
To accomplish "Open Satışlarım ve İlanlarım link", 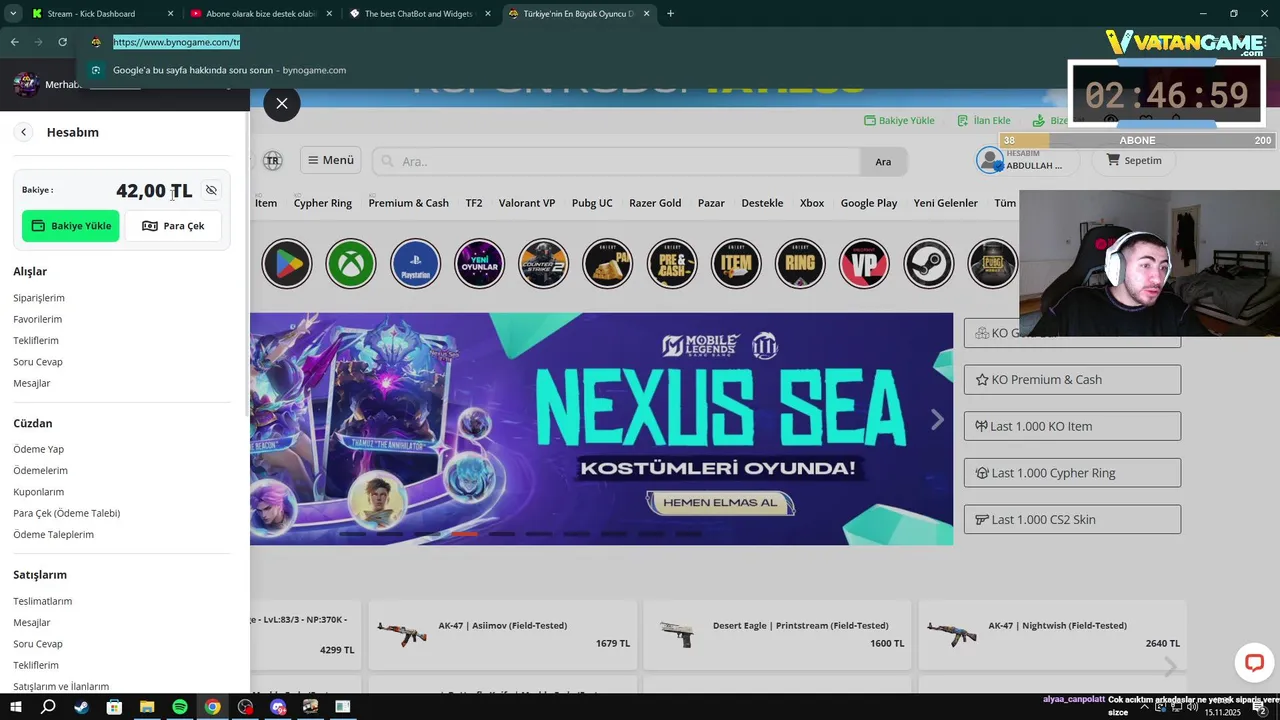I will [61, 686].
